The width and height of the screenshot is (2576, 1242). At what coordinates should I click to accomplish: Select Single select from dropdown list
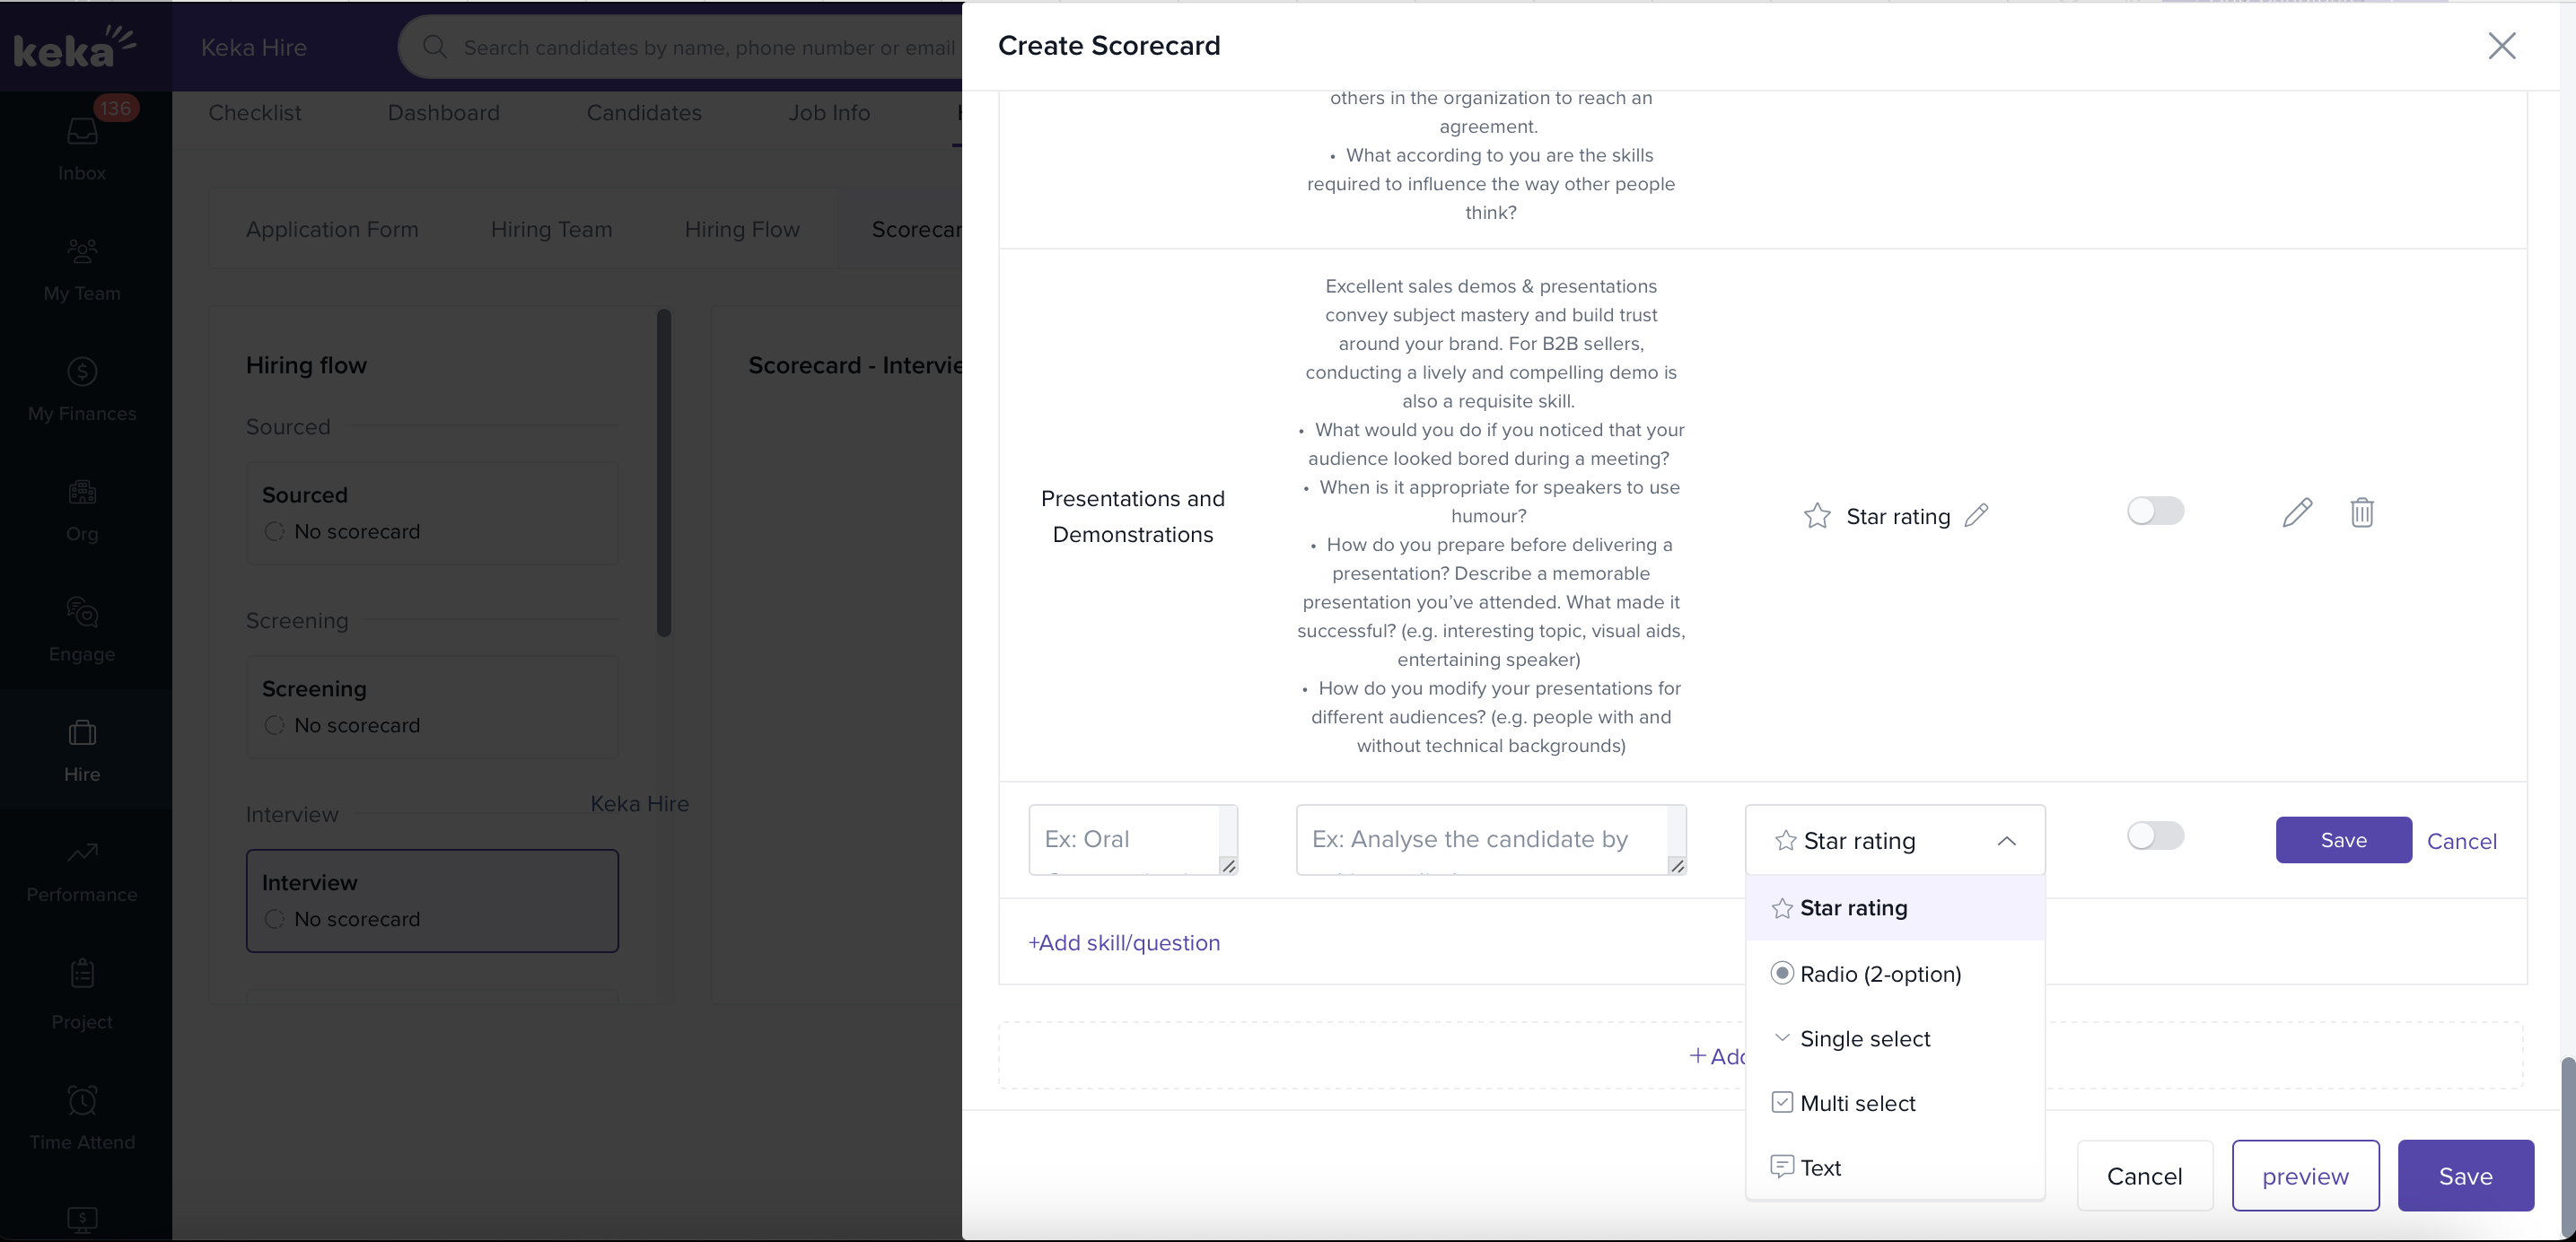pos(1864,1039)
